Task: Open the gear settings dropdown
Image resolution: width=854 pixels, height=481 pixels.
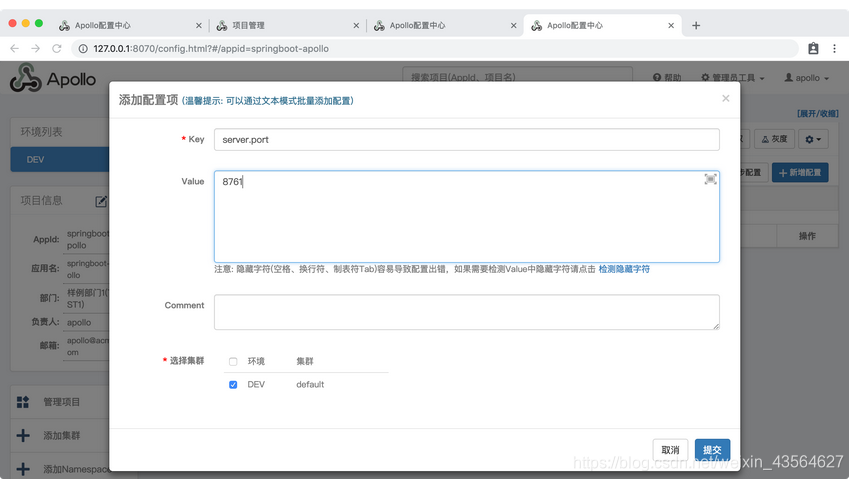Action: [x=813, y=139]
